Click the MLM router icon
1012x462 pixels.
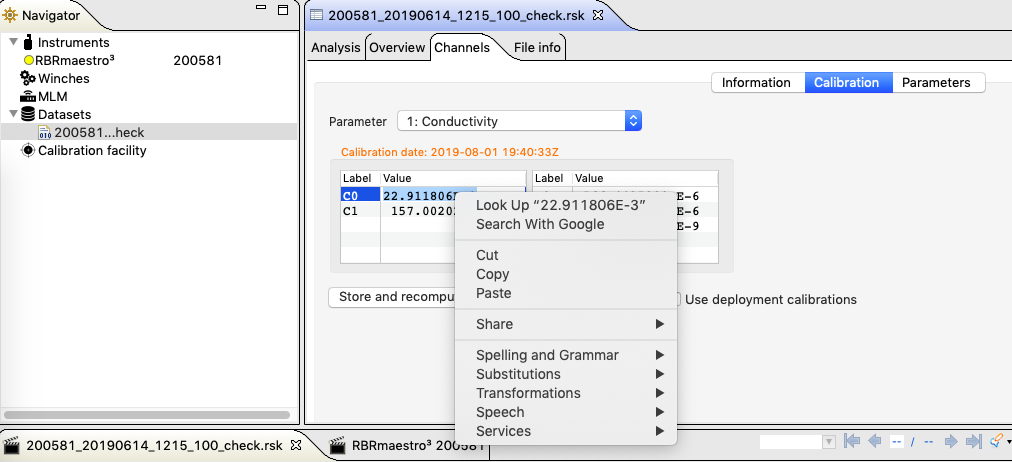tap(28, 97)
